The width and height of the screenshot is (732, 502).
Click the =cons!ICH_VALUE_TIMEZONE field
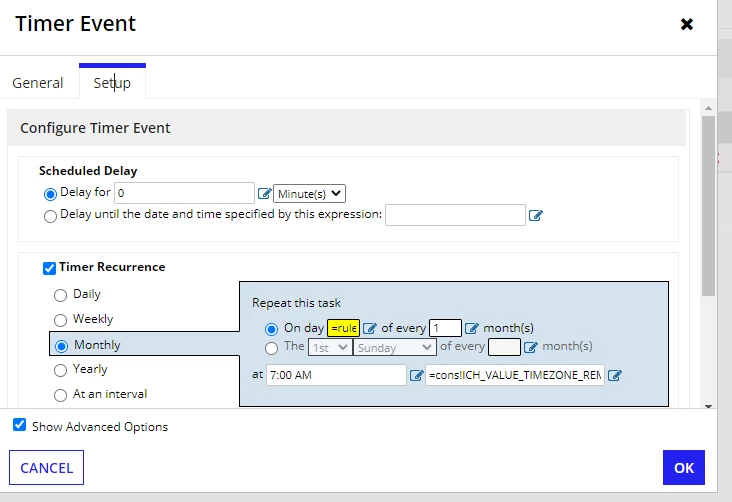[x=515, y=375]
